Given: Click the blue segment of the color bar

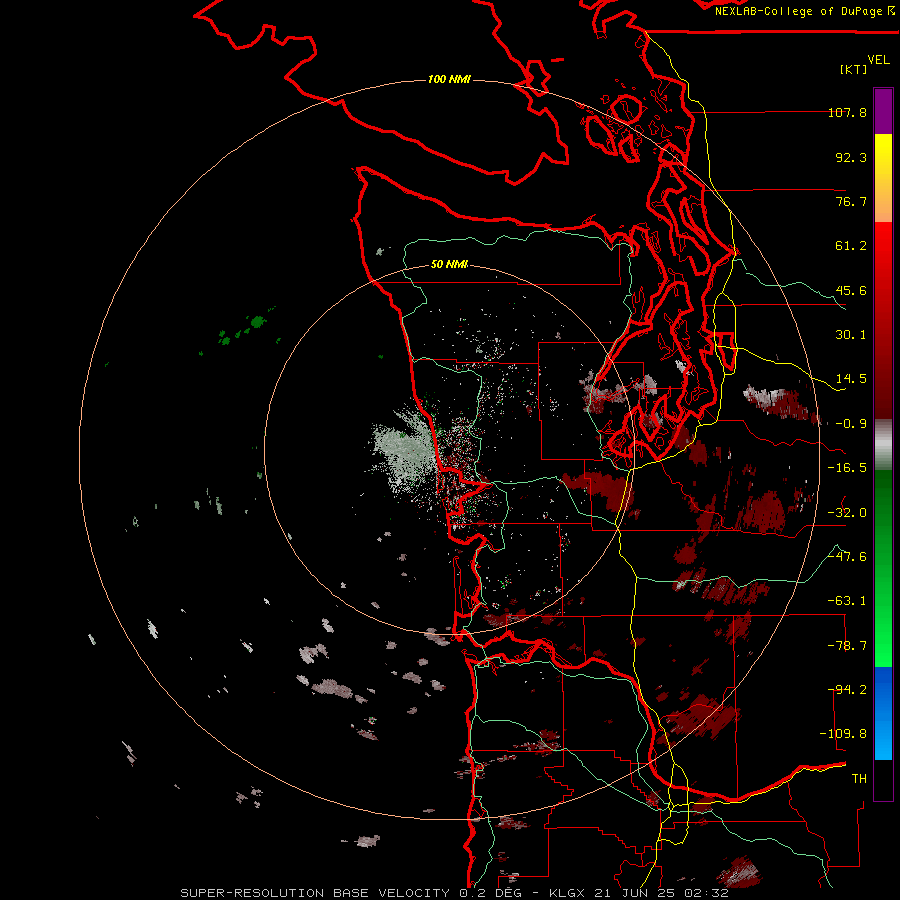Looking at the screenshot, I should pos(883,713).
